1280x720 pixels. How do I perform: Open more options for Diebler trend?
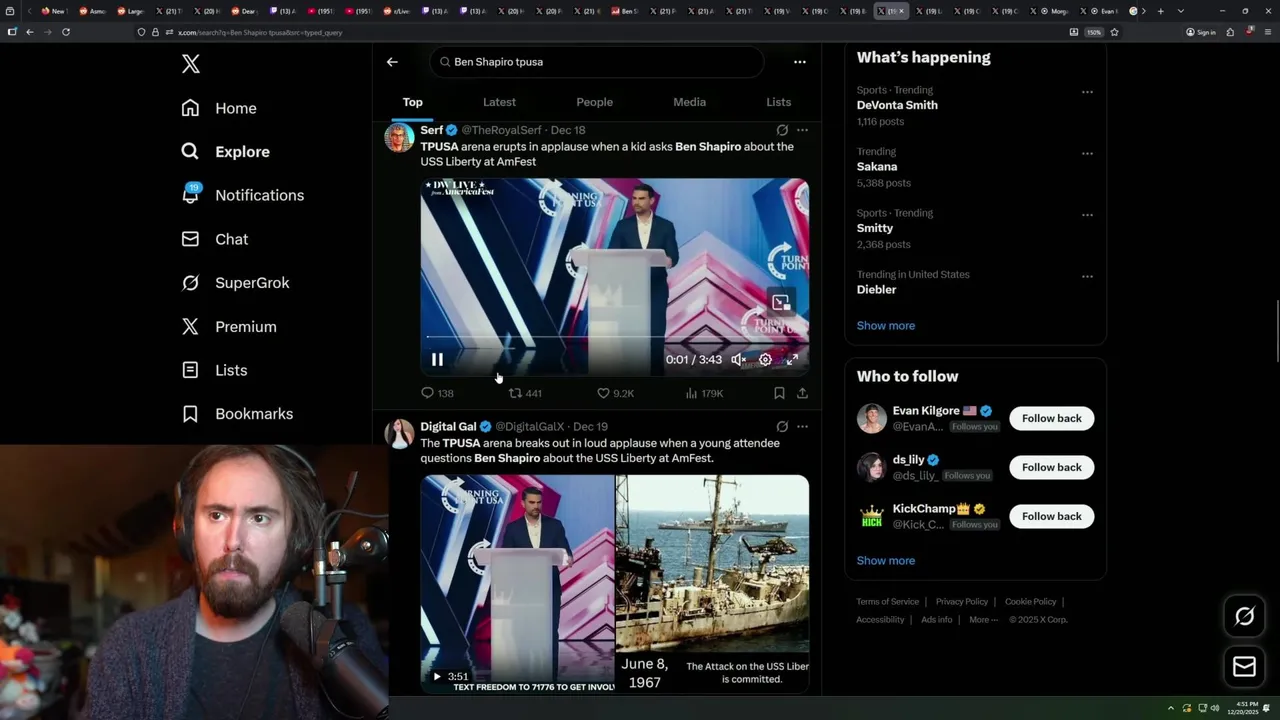click(x=1087, y=276)
